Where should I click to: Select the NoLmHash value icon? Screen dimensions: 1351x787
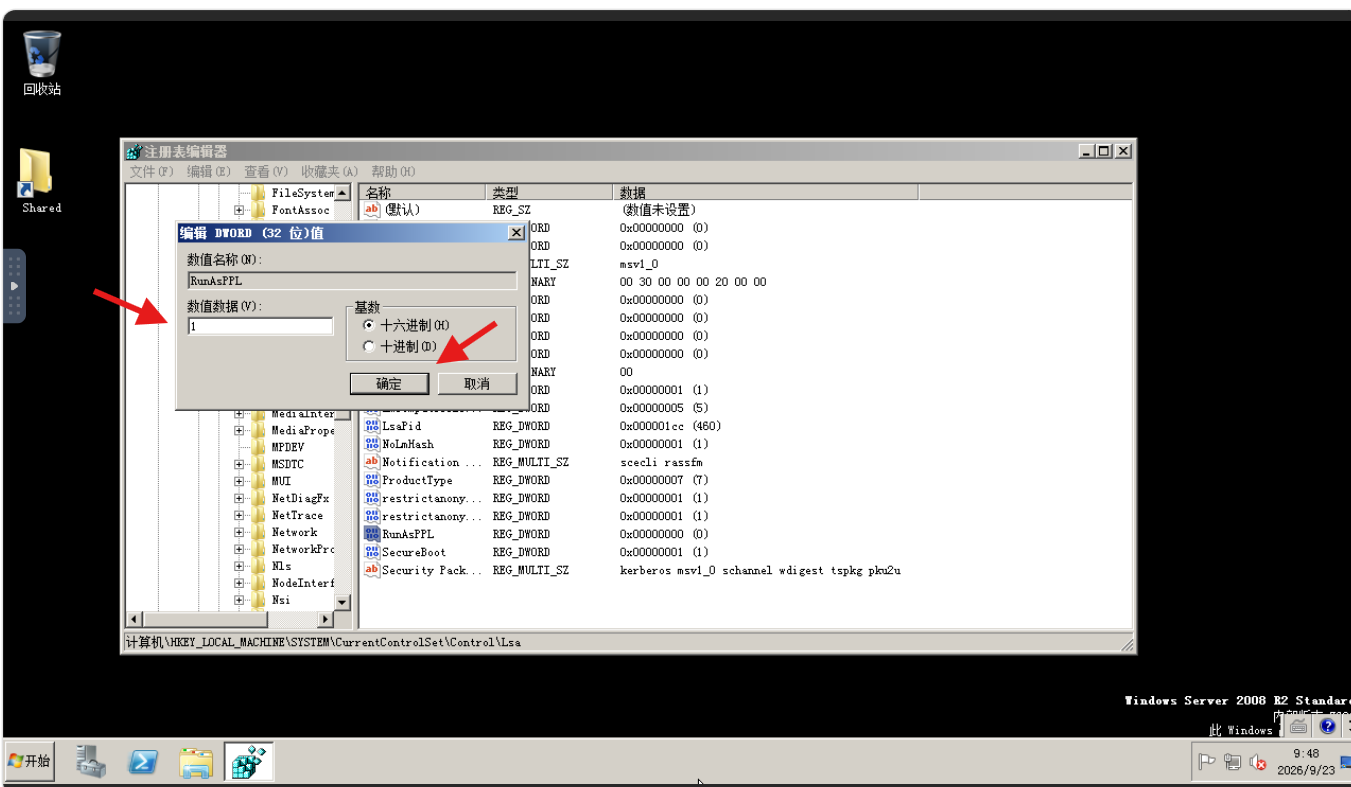372,444
